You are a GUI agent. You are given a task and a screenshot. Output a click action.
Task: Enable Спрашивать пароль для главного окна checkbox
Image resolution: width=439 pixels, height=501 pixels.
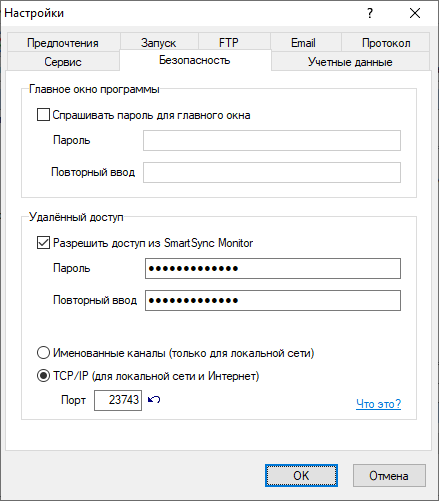pos(43,115)
